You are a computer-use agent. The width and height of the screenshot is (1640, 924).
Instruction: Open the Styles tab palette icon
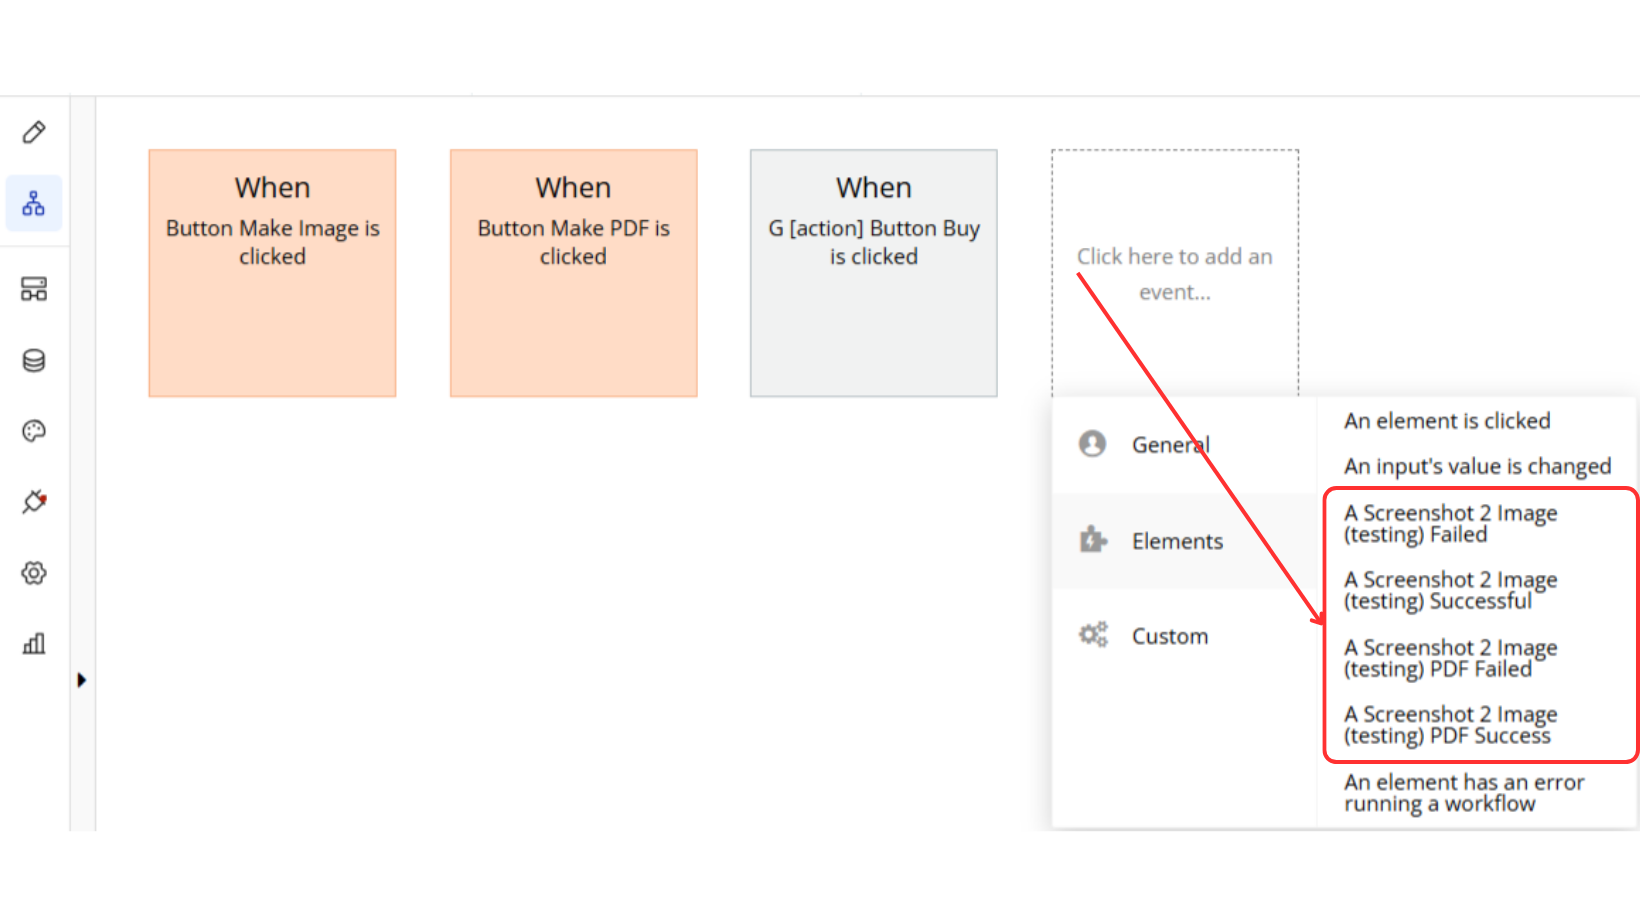click(34, 431)
